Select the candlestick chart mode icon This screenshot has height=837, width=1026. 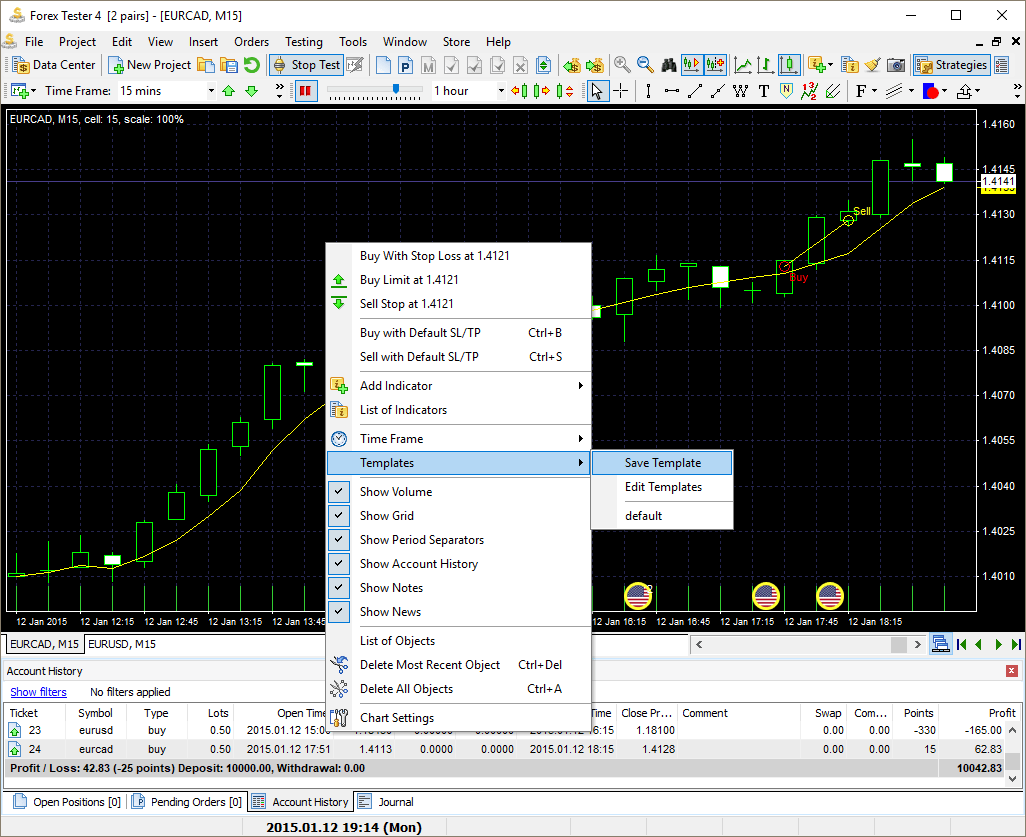789,65
